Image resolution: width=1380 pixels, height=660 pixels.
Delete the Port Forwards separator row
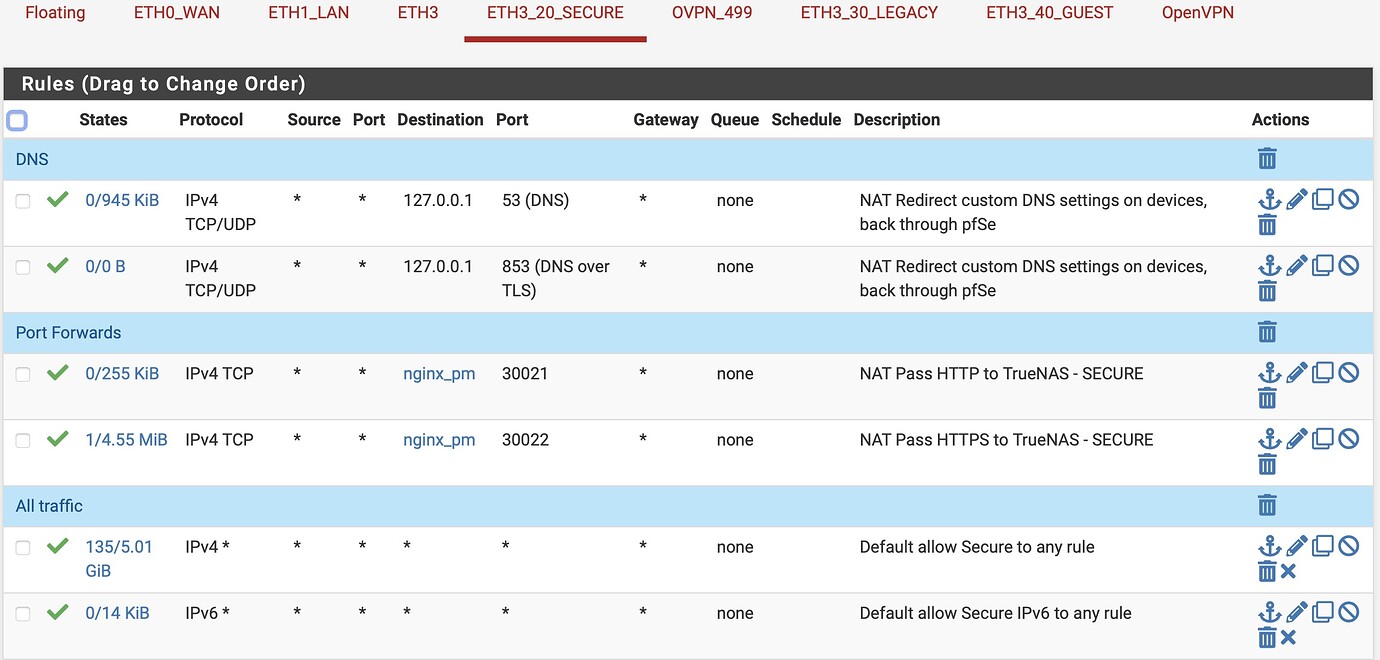1267,332
